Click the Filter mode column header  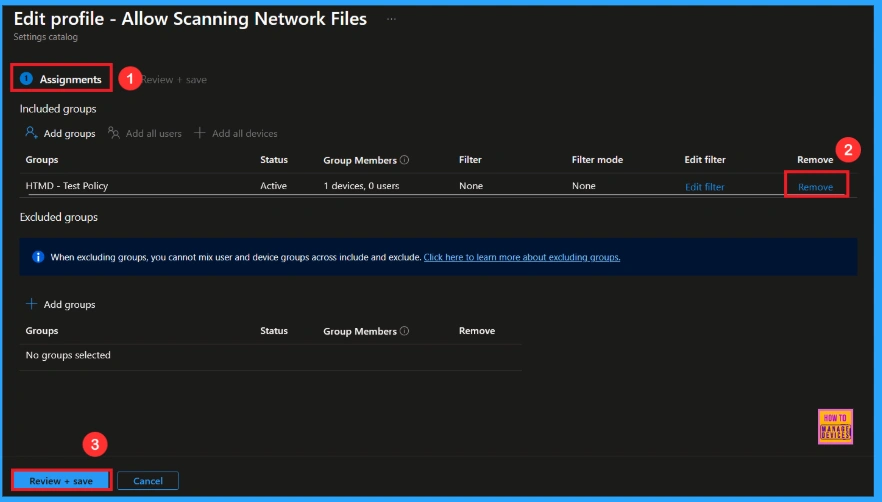(597, 160)
